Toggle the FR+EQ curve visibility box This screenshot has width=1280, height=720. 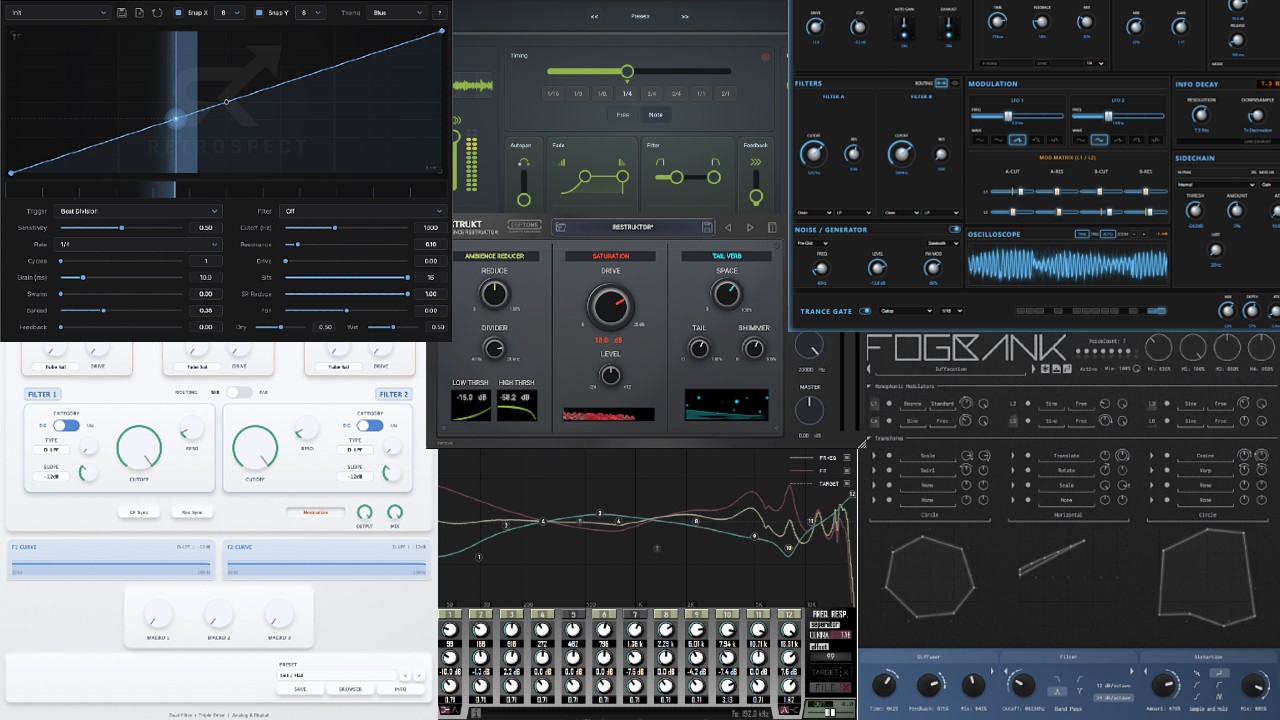click(847, 457)
